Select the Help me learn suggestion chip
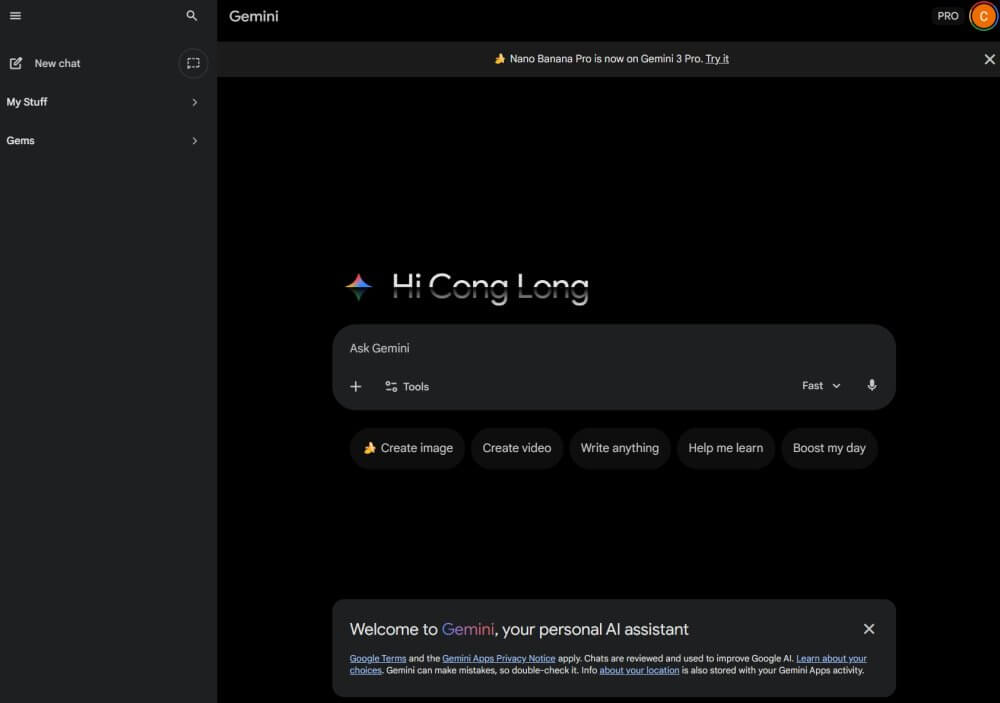This screenshot has width=1000, height=703. tap(725, 448)
